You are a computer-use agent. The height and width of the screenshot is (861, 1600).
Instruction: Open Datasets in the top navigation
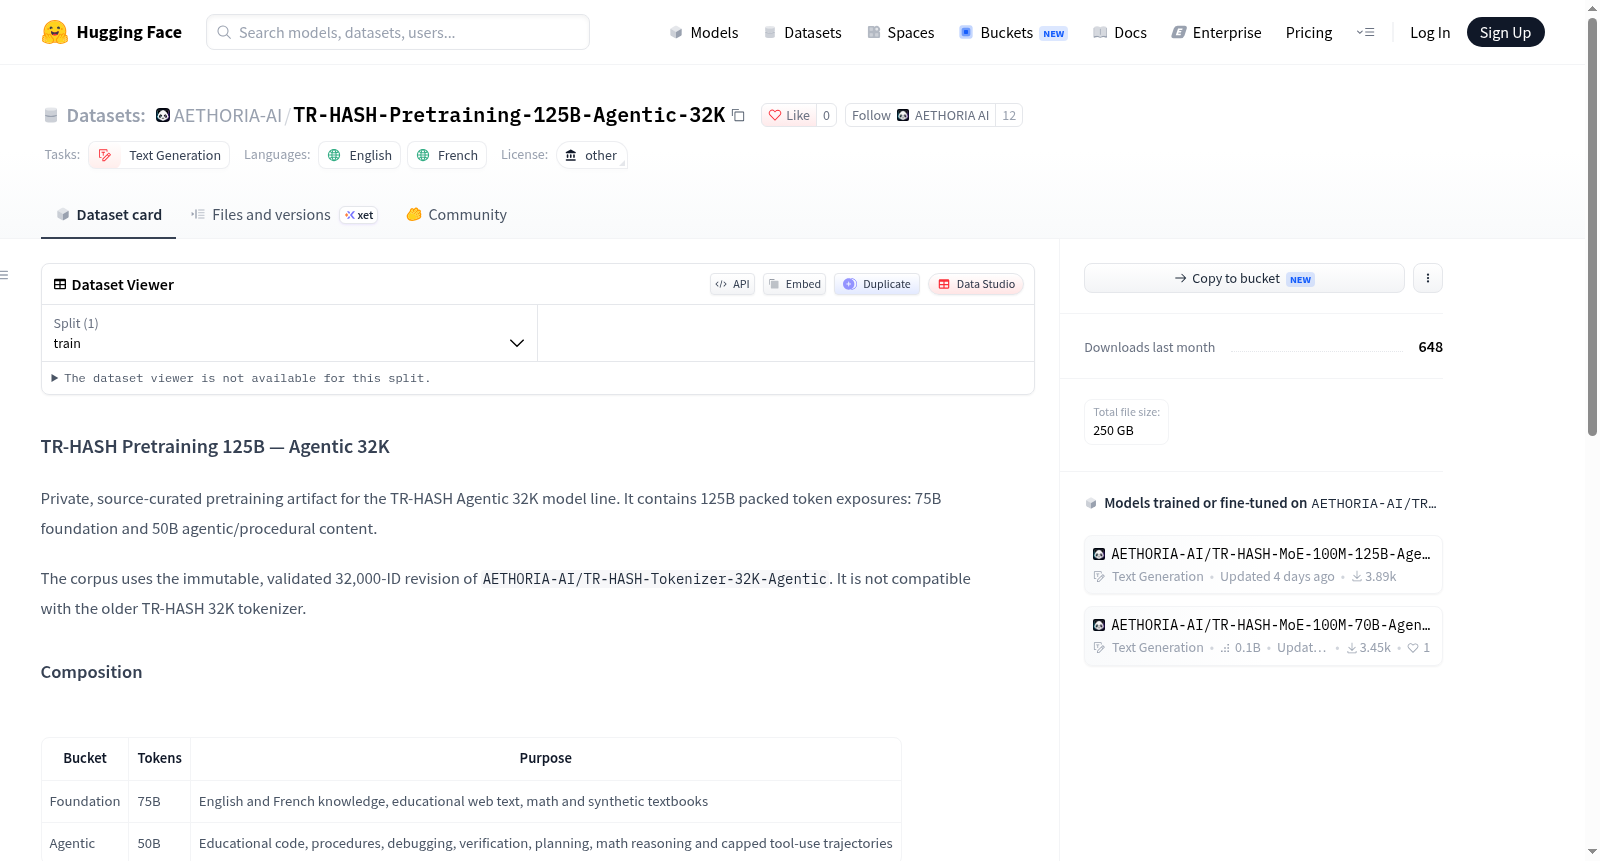802,32
